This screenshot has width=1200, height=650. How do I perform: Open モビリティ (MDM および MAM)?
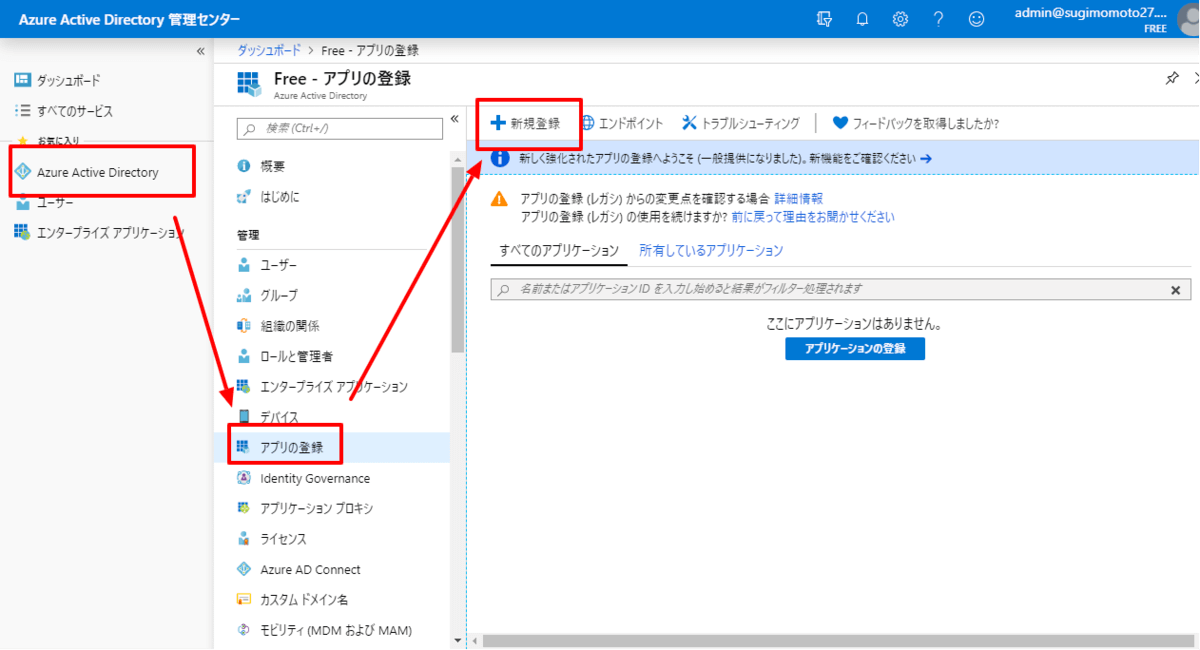[x=335, y=630]
